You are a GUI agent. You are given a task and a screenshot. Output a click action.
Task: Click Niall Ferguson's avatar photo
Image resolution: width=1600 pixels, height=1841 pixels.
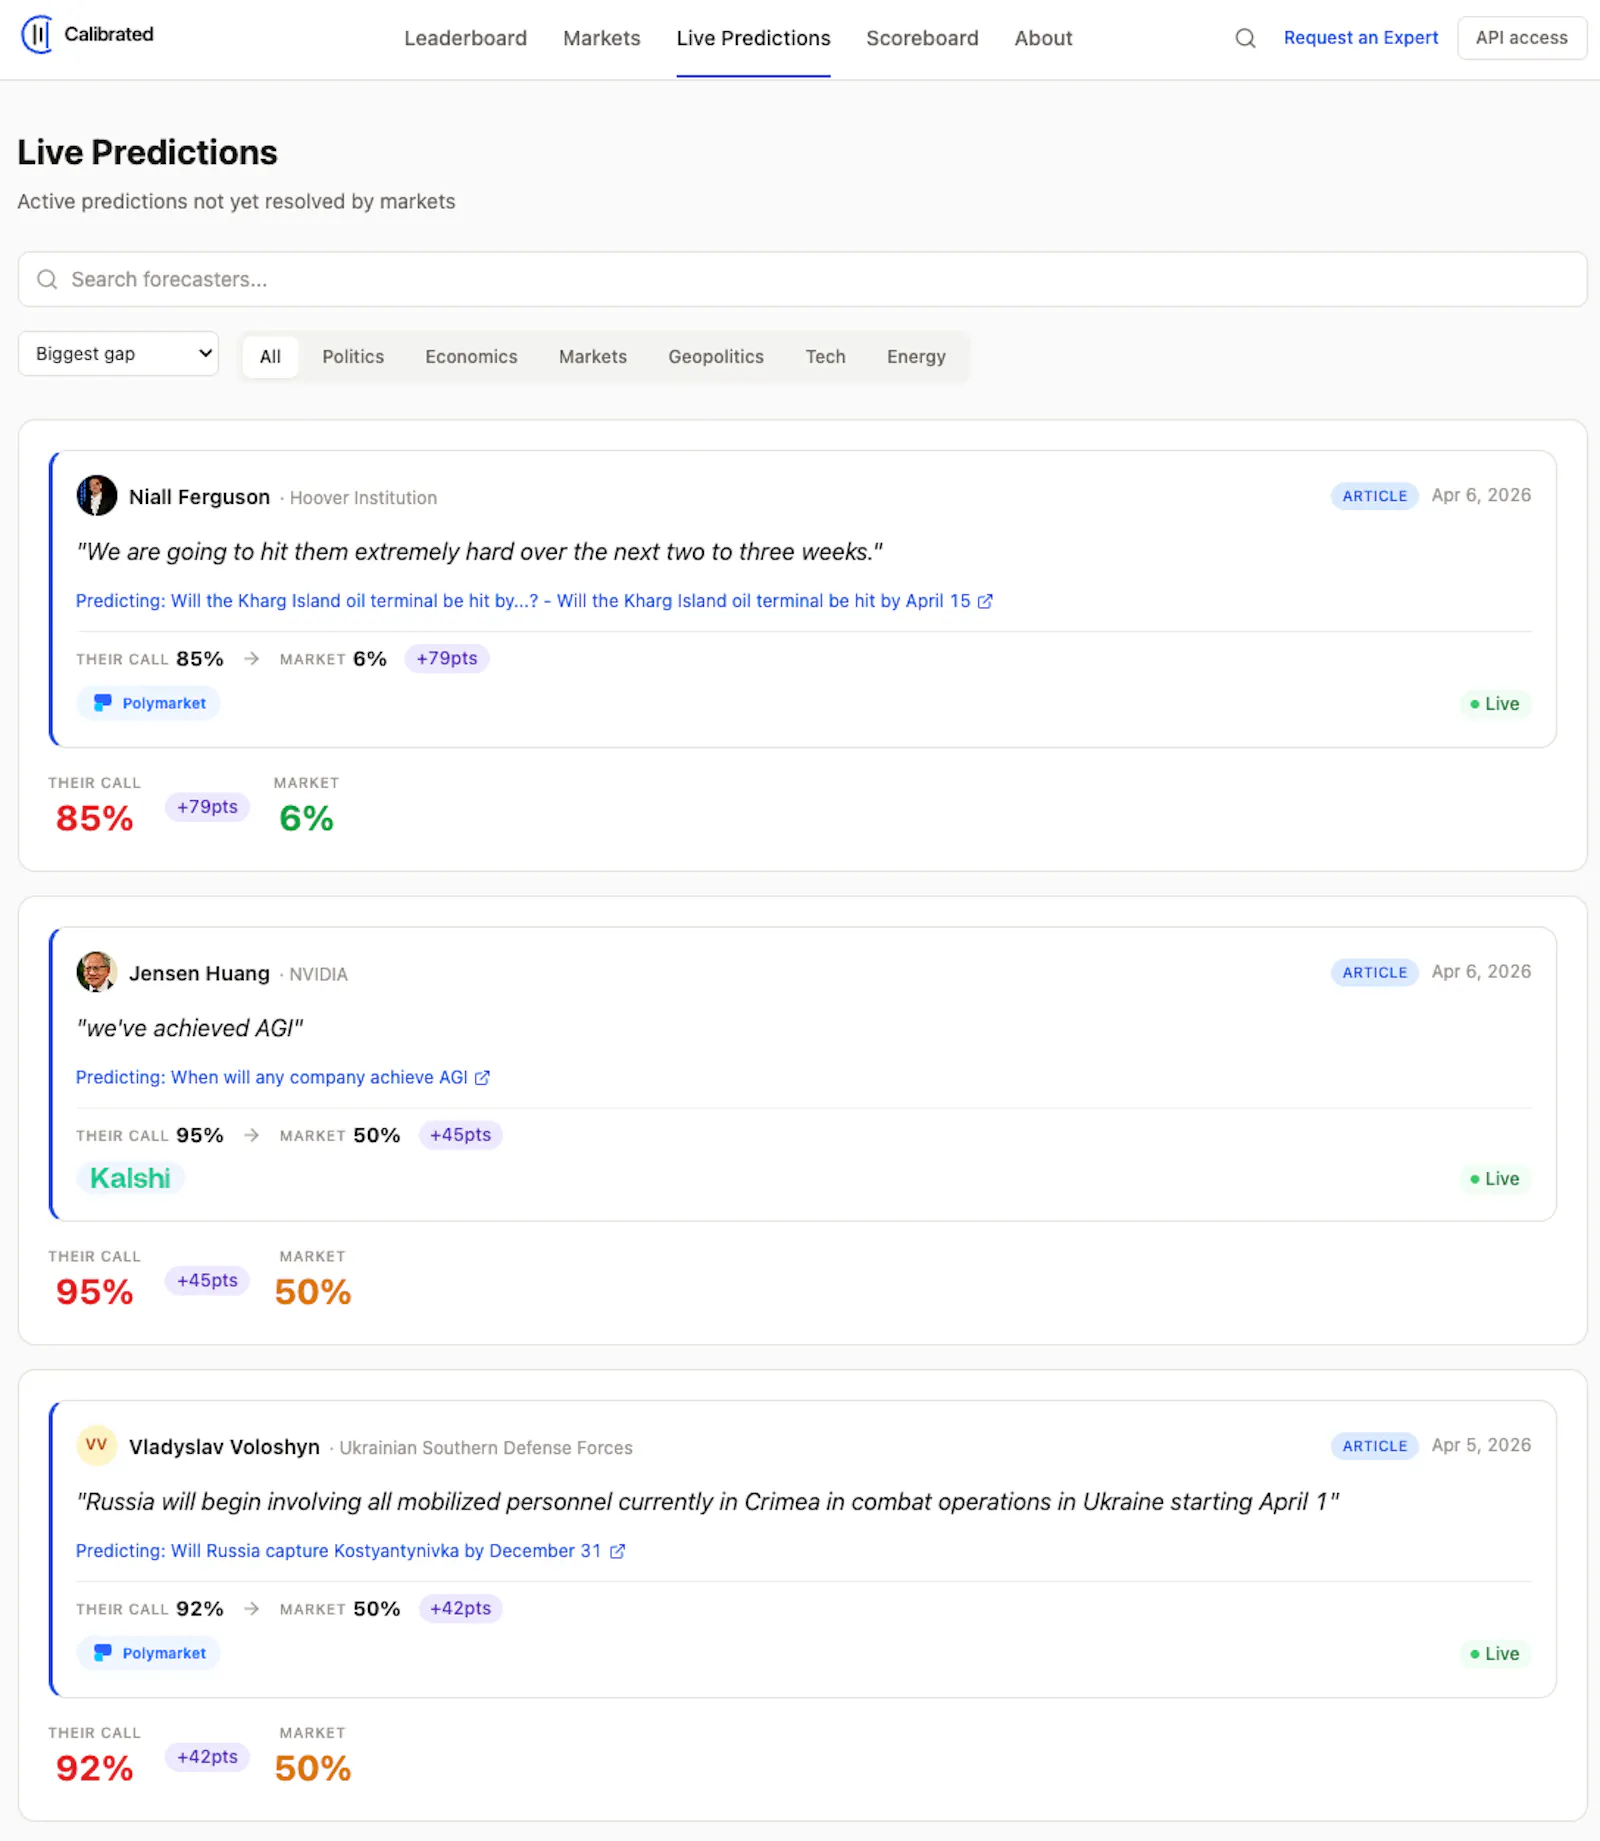[97, 496]
